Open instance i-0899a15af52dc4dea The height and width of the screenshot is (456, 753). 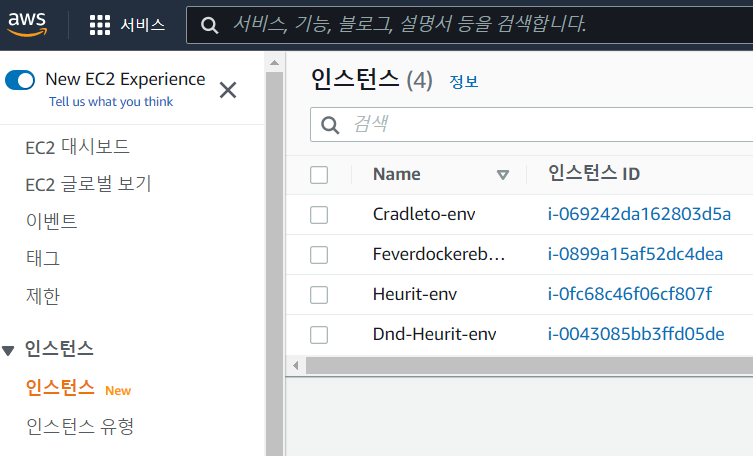pos(635,254)
